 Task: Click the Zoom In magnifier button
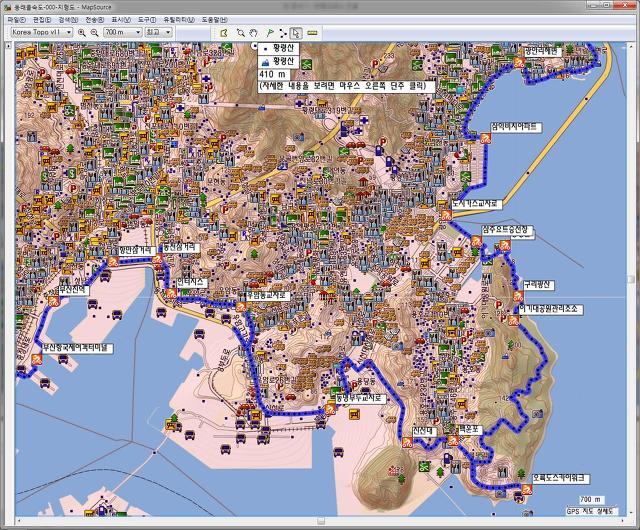click(x=82, y=33)
